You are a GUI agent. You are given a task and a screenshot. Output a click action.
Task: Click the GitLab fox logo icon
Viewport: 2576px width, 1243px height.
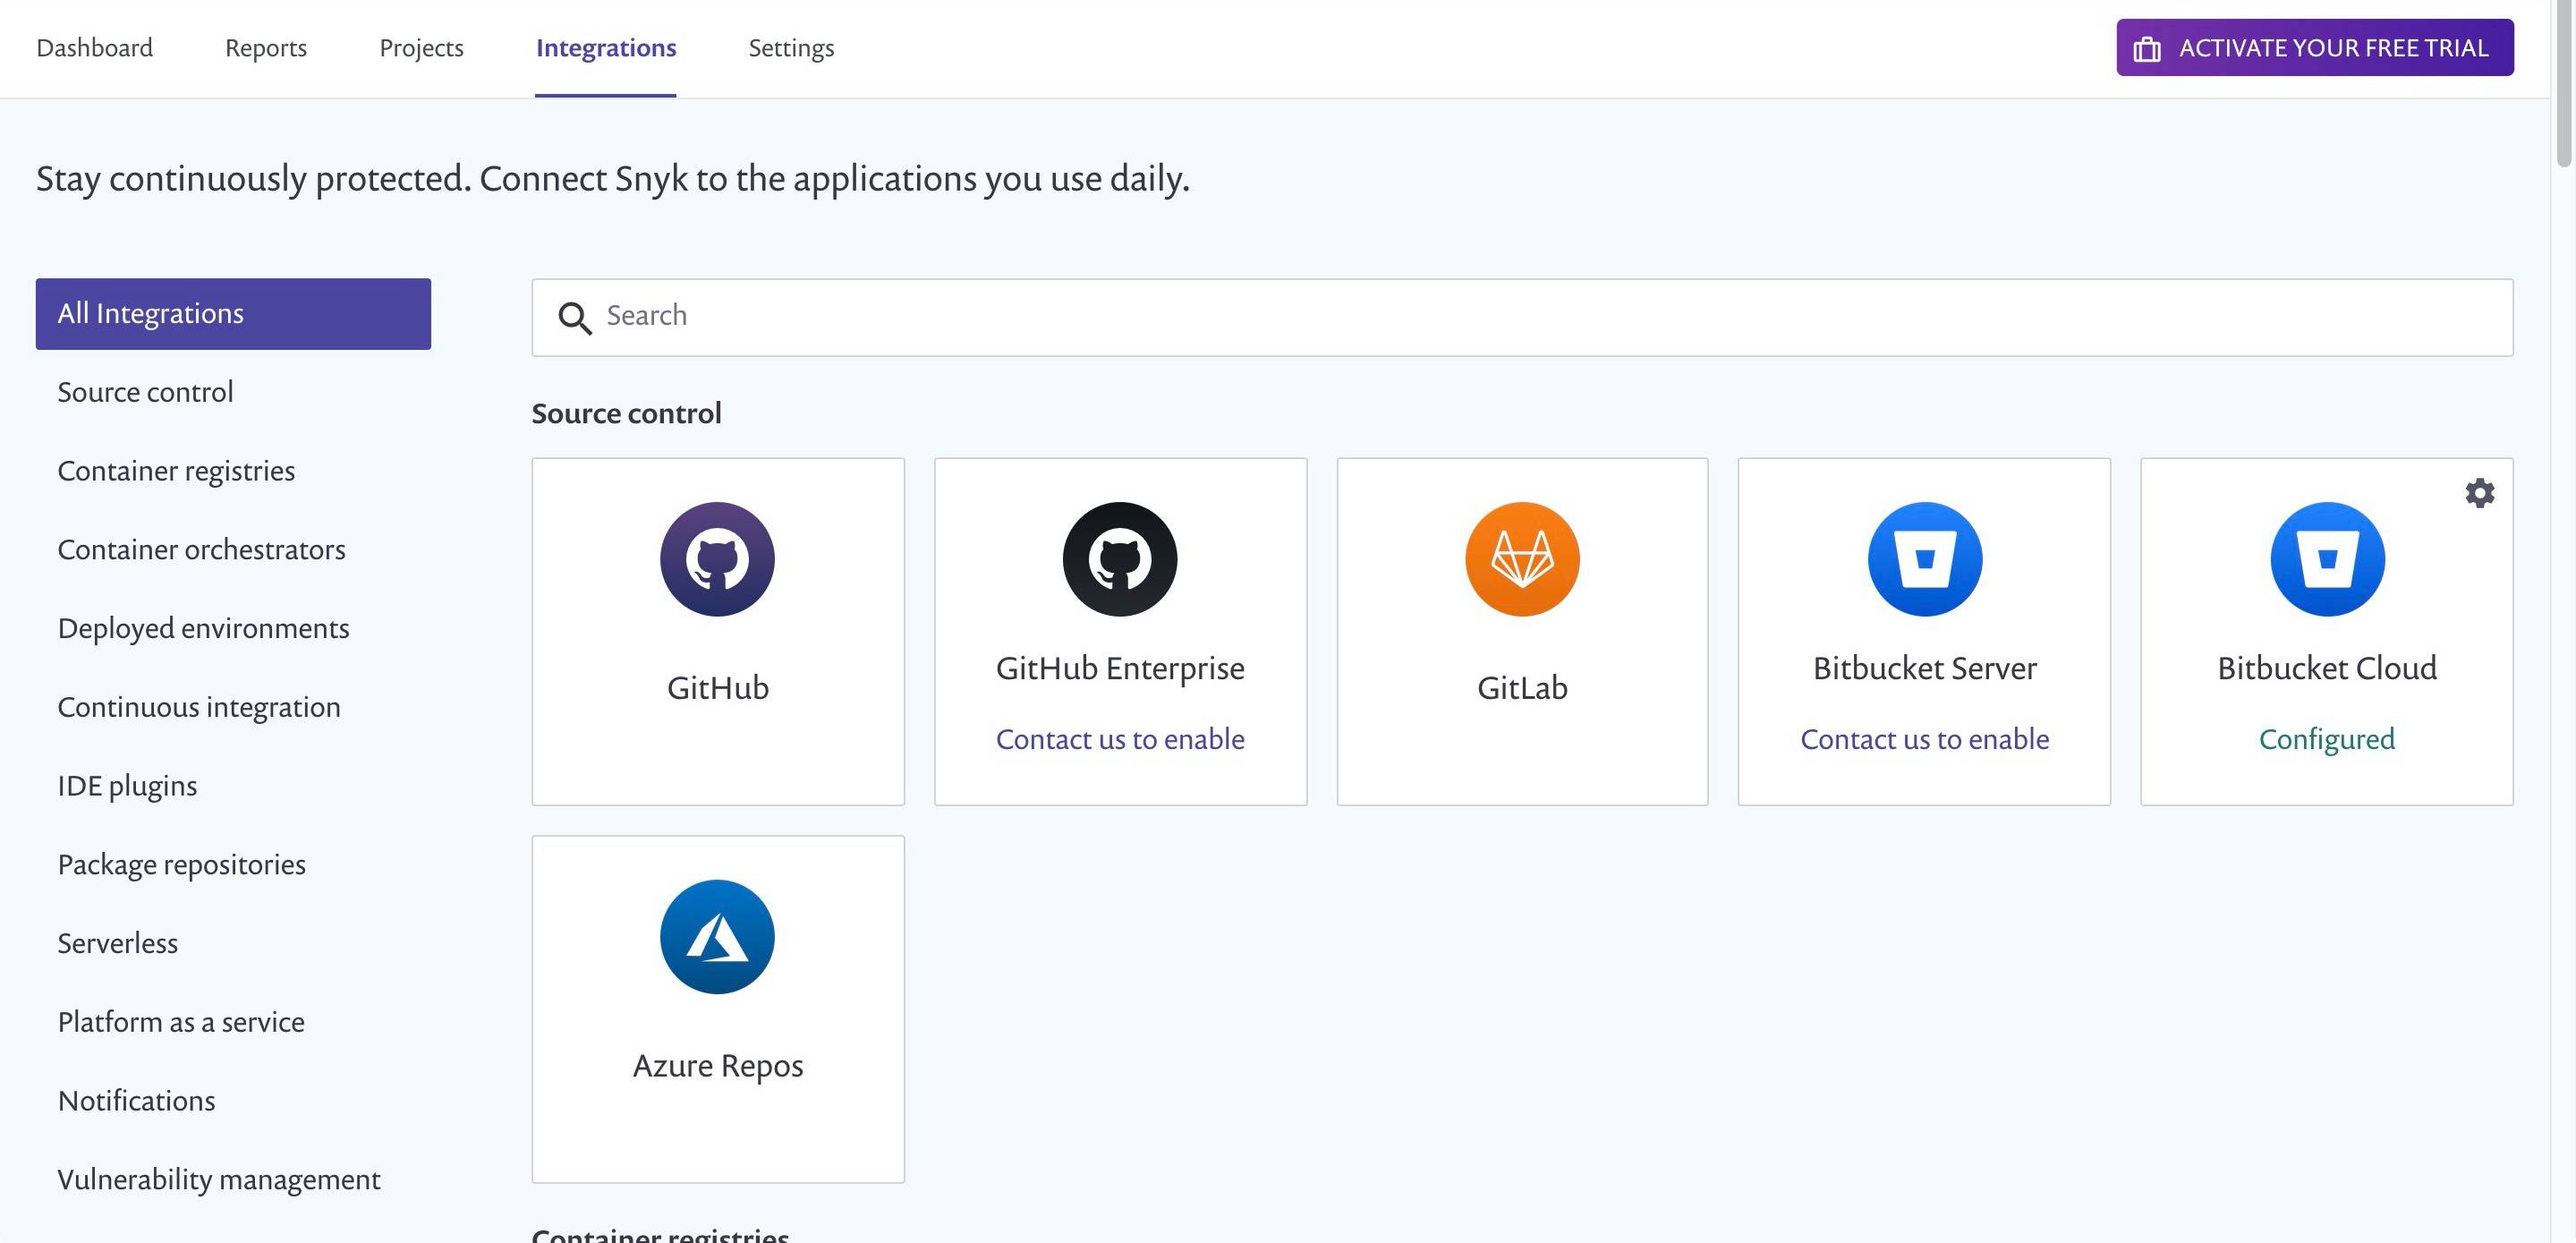[1522, 559]
